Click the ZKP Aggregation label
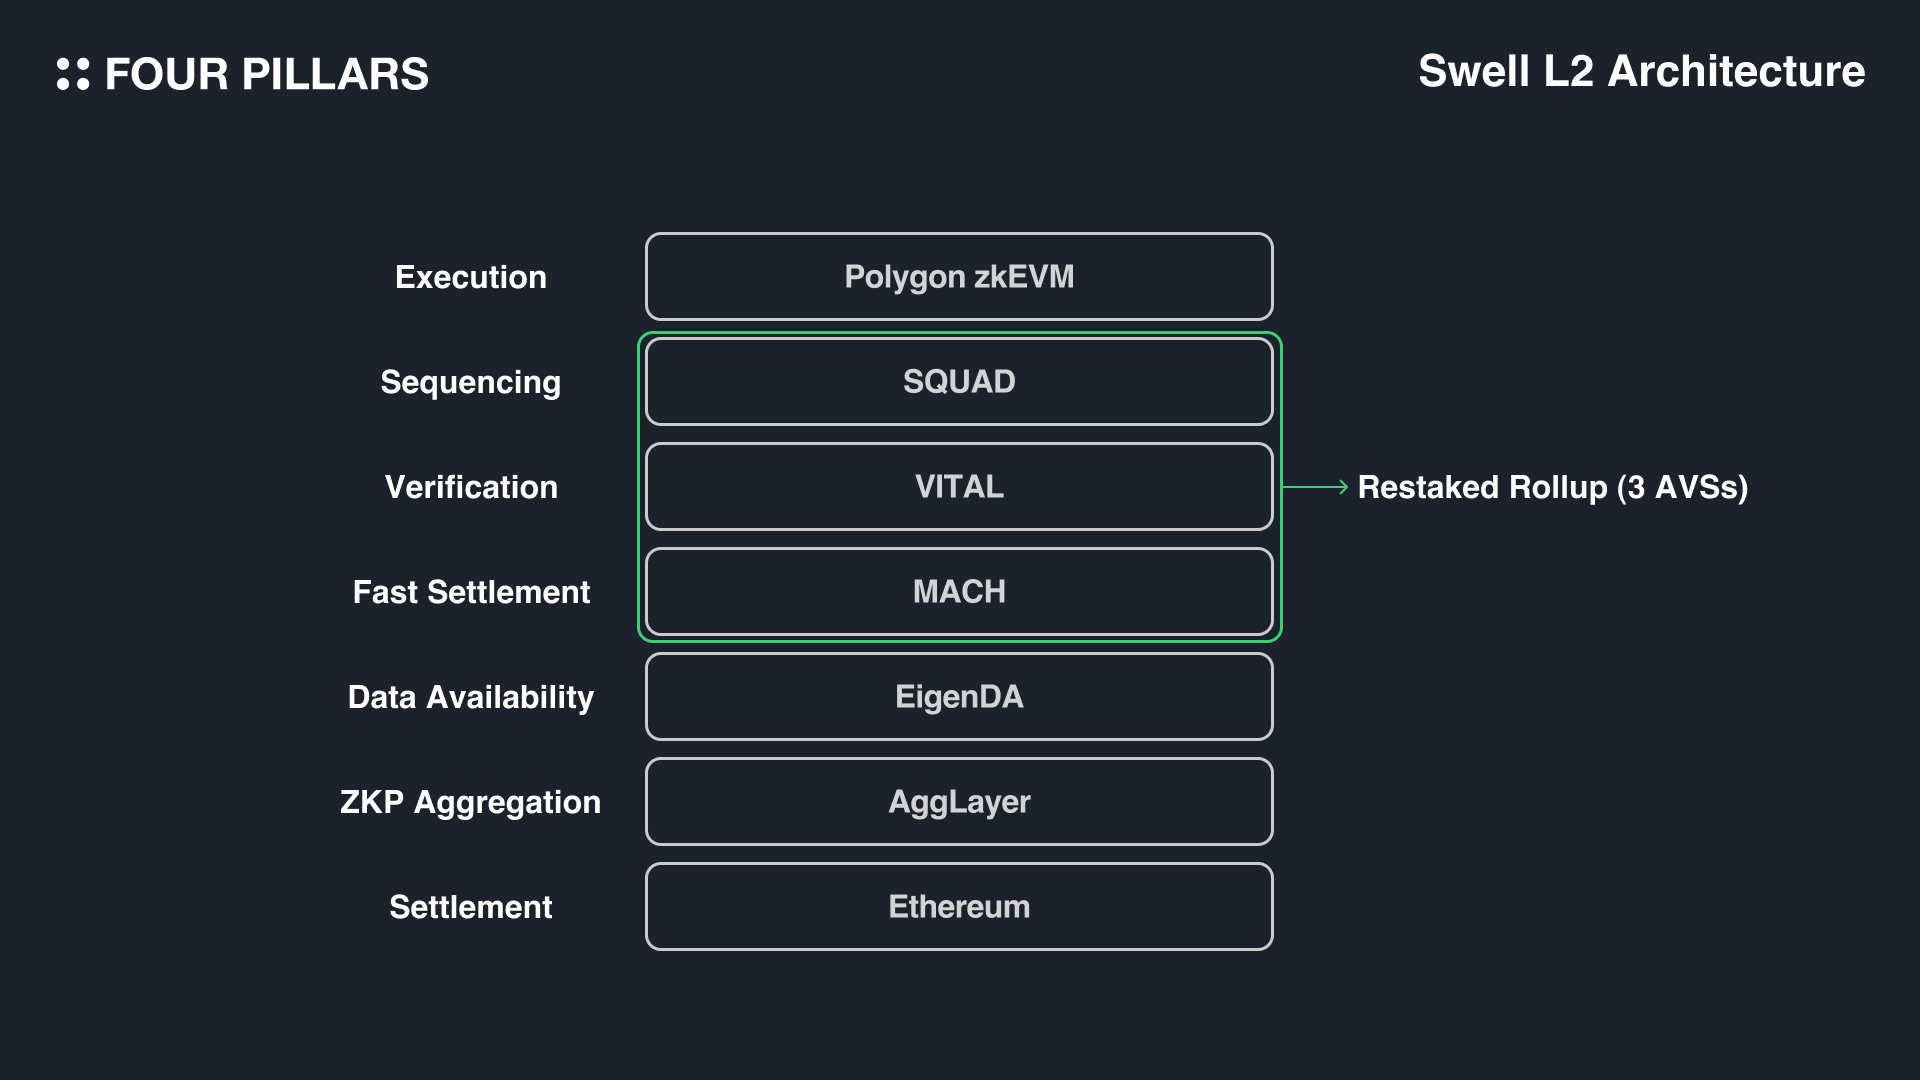 tap(471, 802)
